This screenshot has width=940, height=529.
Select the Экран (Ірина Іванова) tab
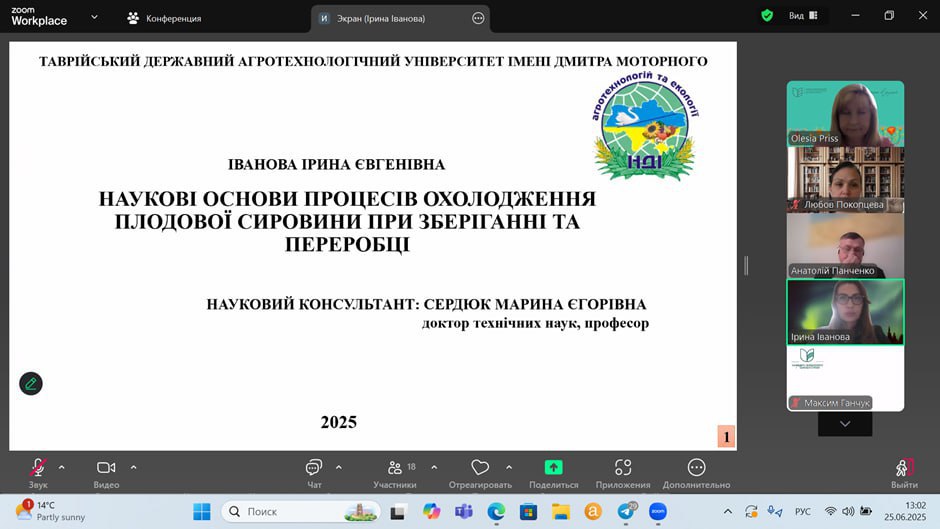pyautogui.click(x=381, y=19)
